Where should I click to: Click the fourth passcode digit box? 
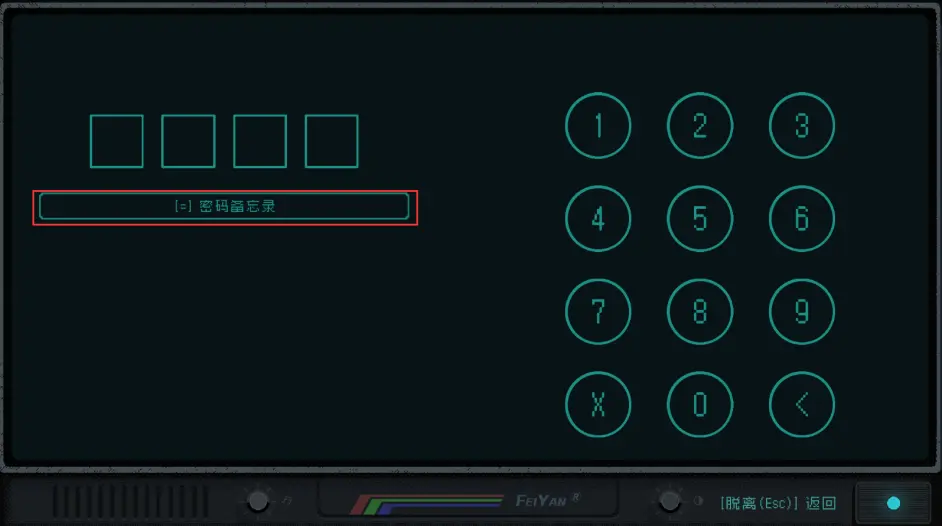click(x=332, y=141)
